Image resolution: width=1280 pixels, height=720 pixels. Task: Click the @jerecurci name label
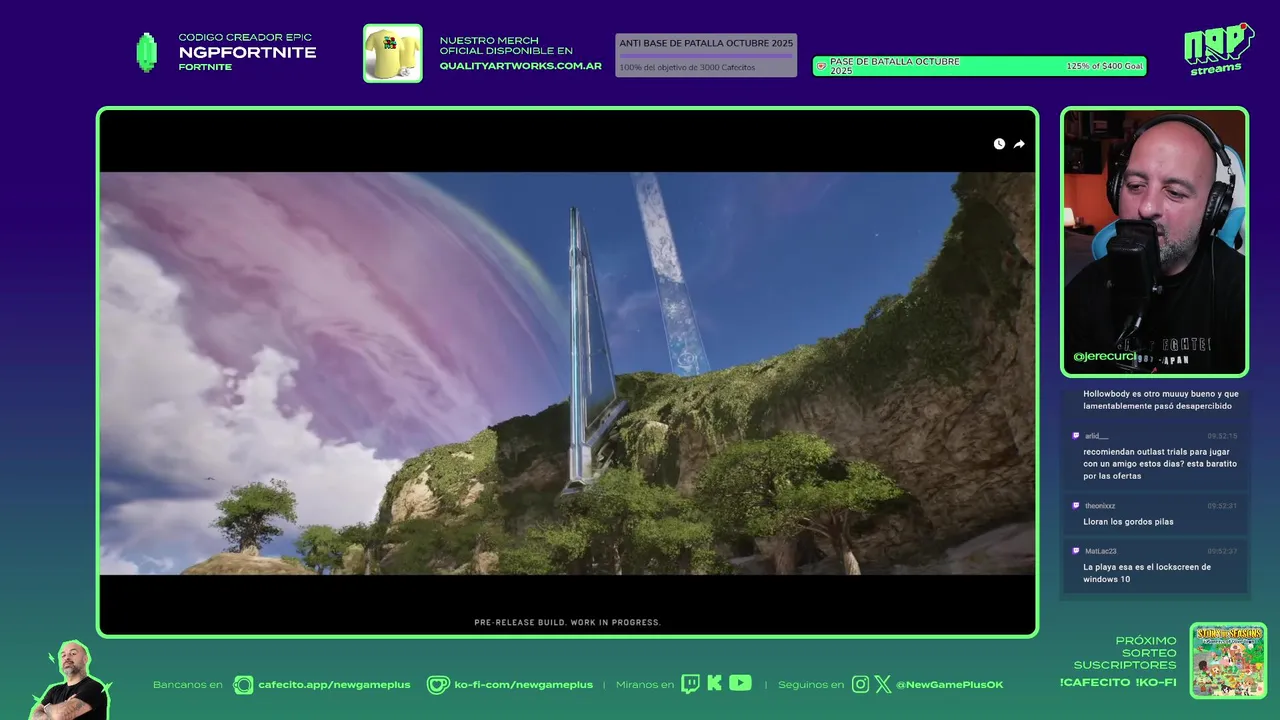(x=1104, y=356)
